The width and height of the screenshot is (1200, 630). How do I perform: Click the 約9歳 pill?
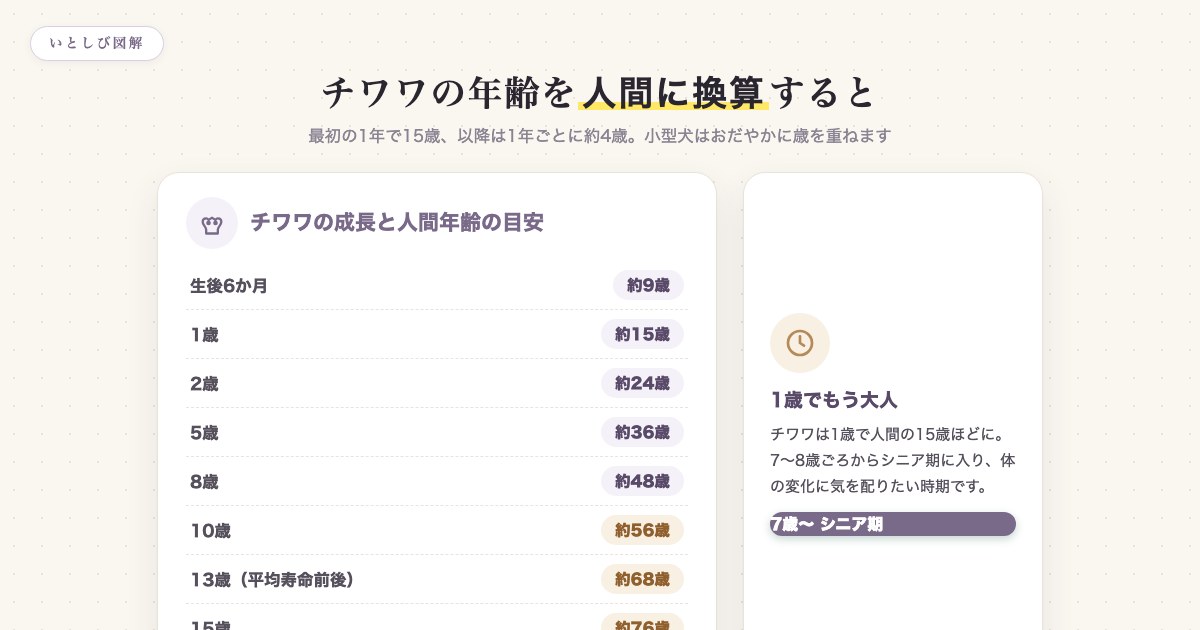coord(648,285)
